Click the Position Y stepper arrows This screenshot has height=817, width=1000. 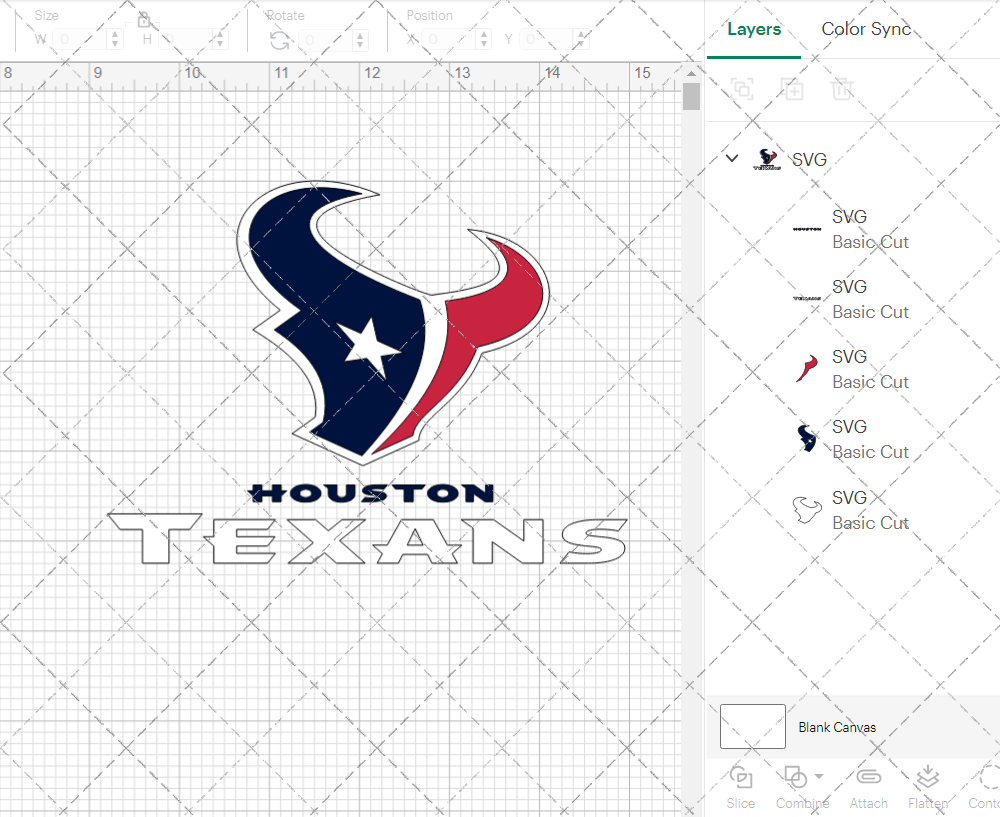pyautogui.click(x=581, y=40)
